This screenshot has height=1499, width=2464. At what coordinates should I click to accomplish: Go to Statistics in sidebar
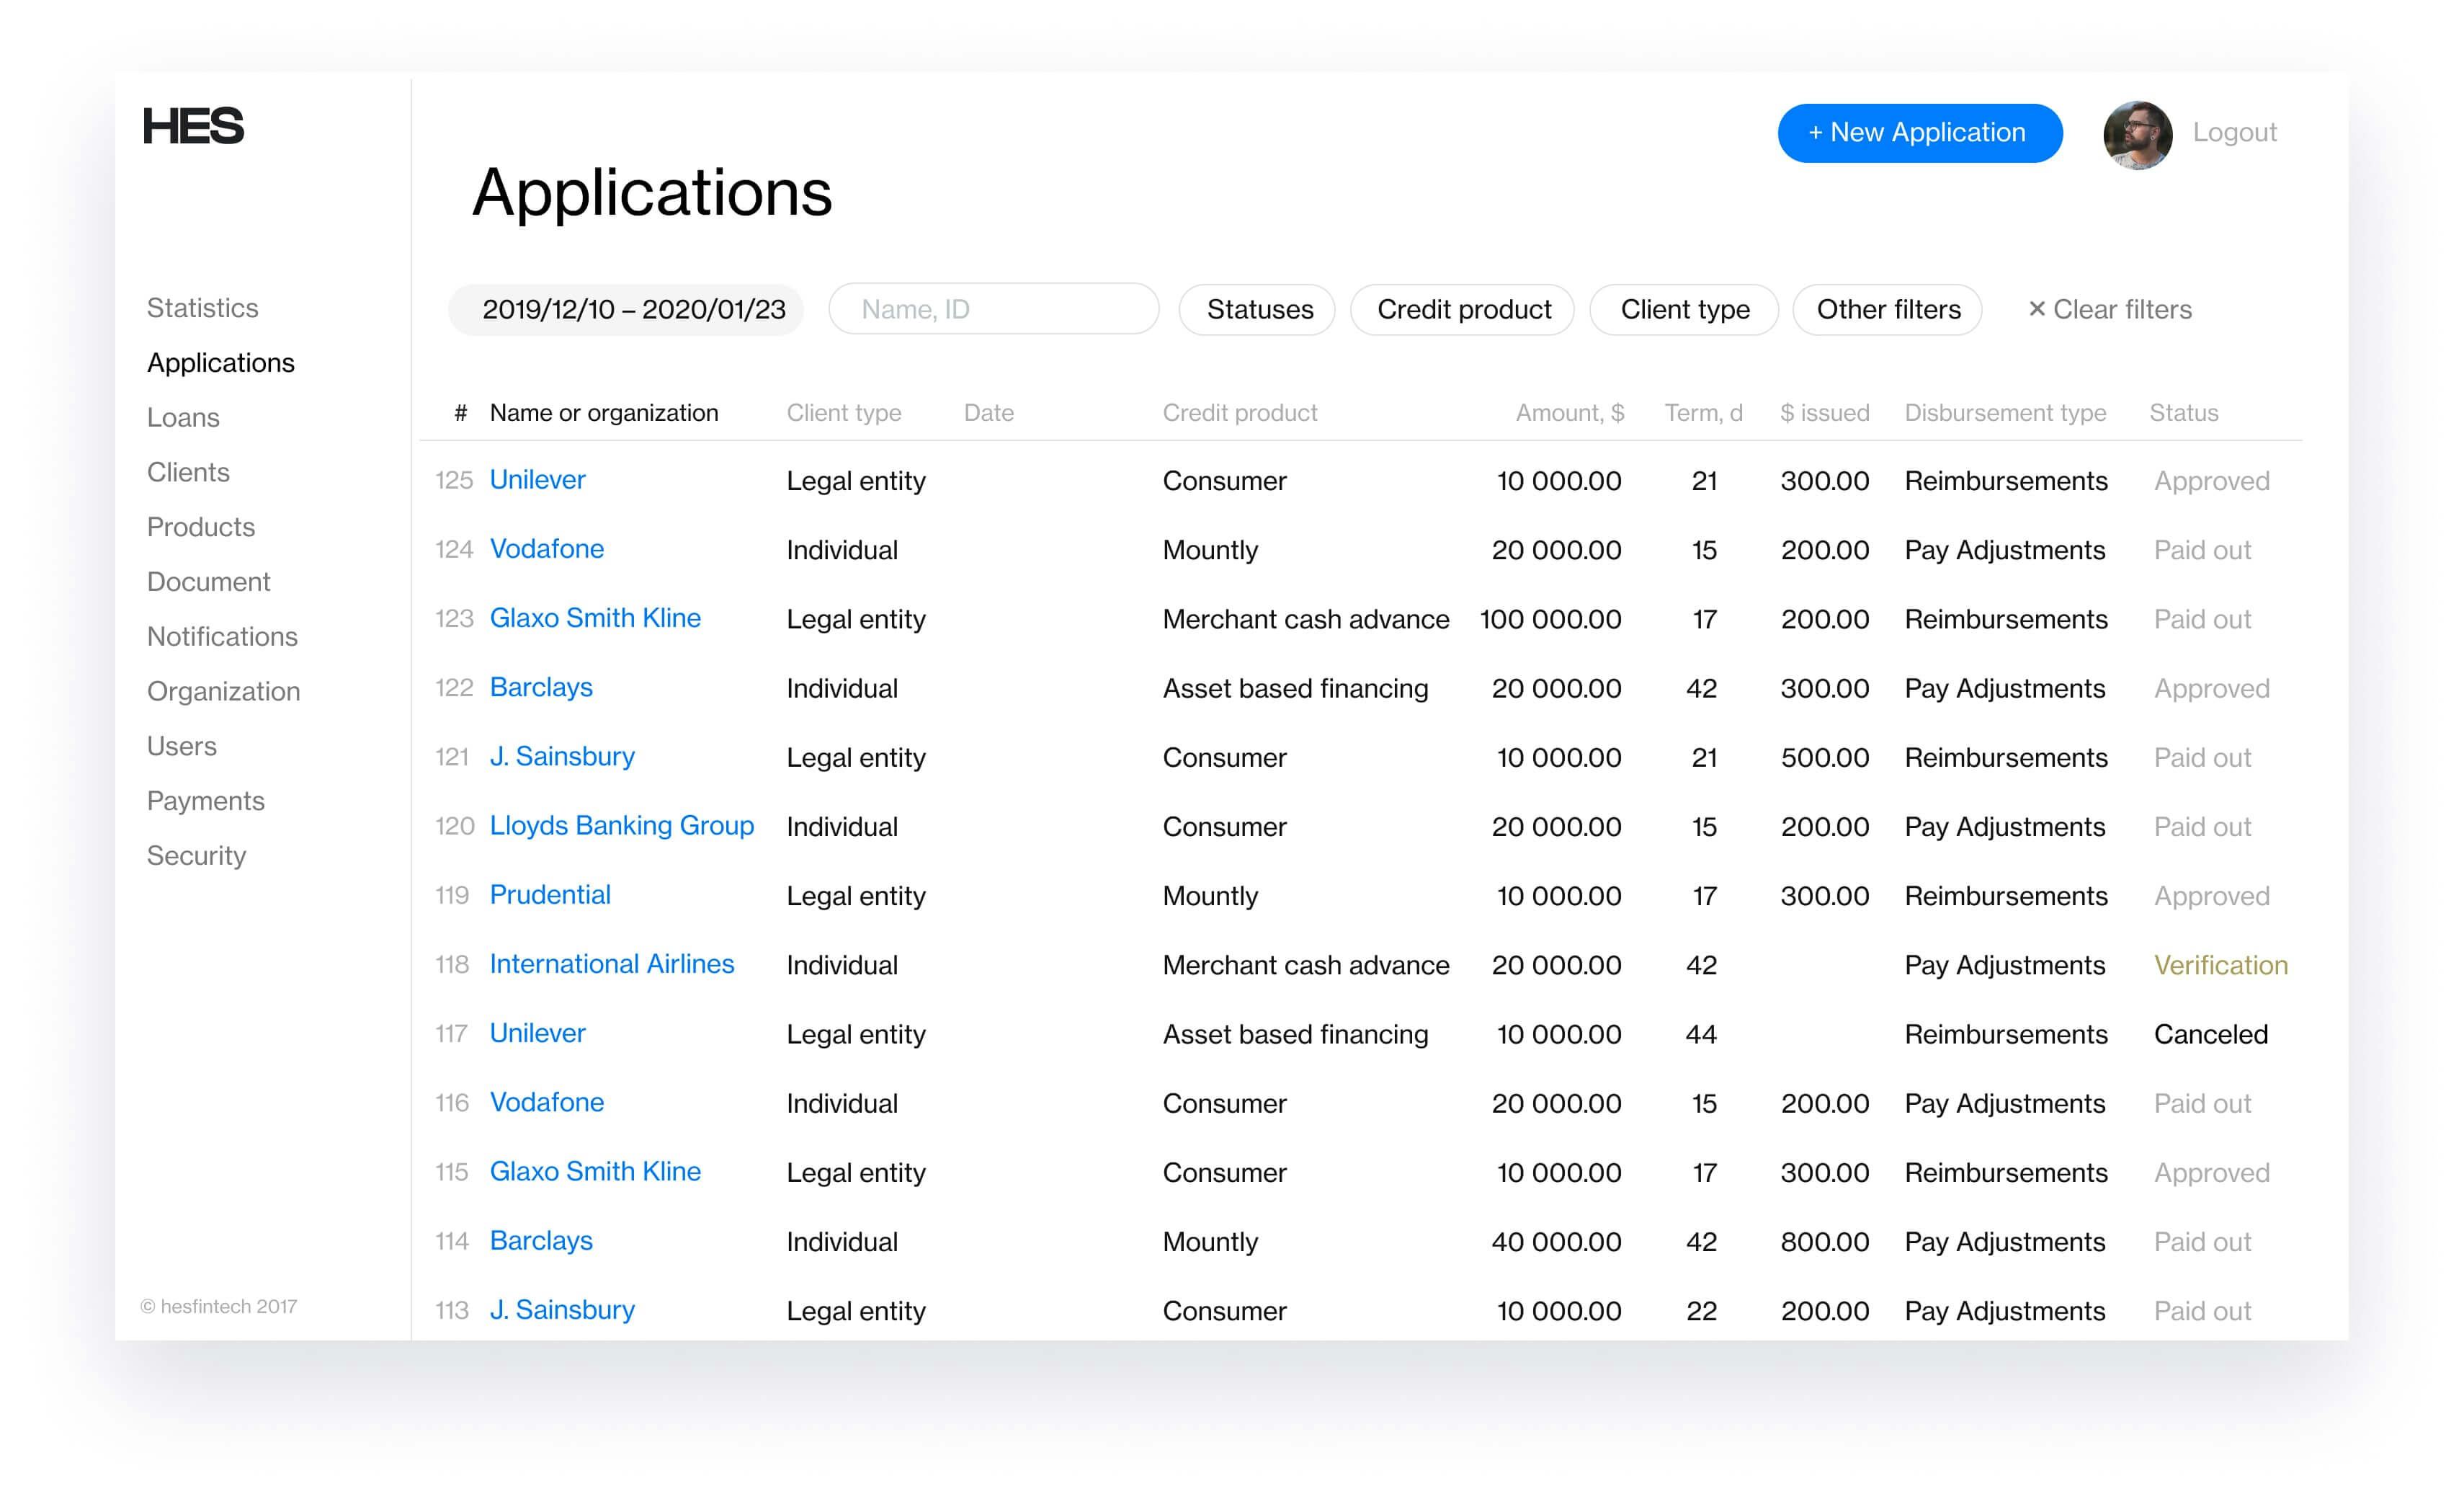click(203, 308)
